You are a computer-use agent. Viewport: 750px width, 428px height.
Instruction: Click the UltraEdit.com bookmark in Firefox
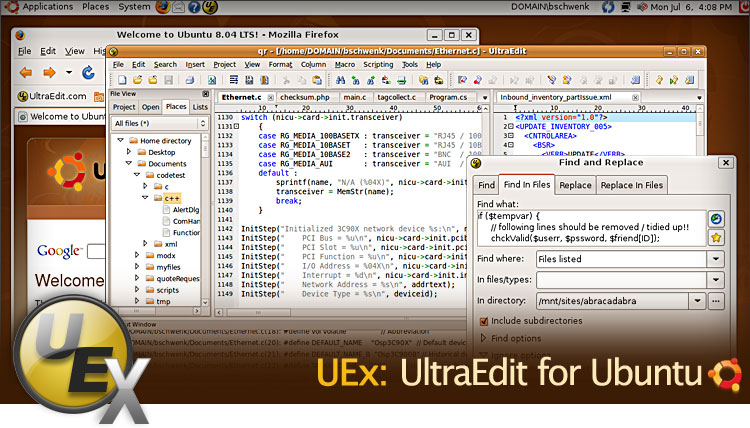52,96
